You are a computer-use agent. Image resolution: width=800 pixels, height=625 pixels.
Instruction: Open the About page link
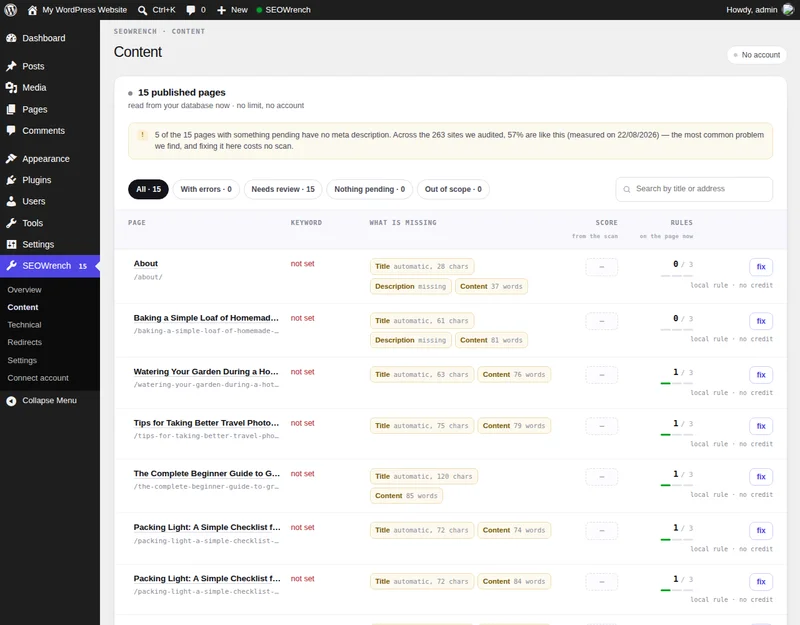(x=145, y=264)
